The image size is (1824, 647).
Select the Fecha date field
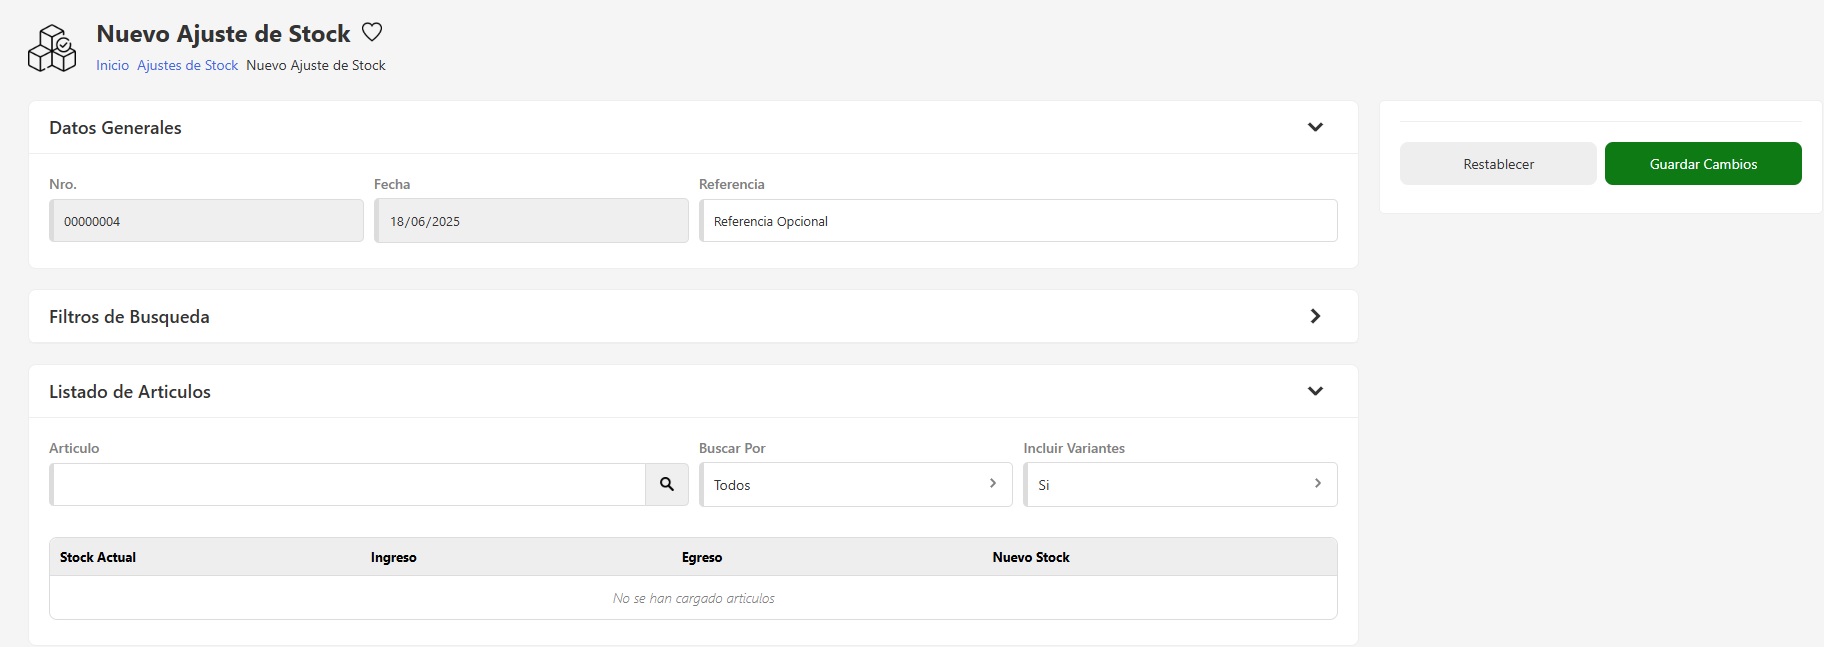click(x=531, y=221)
